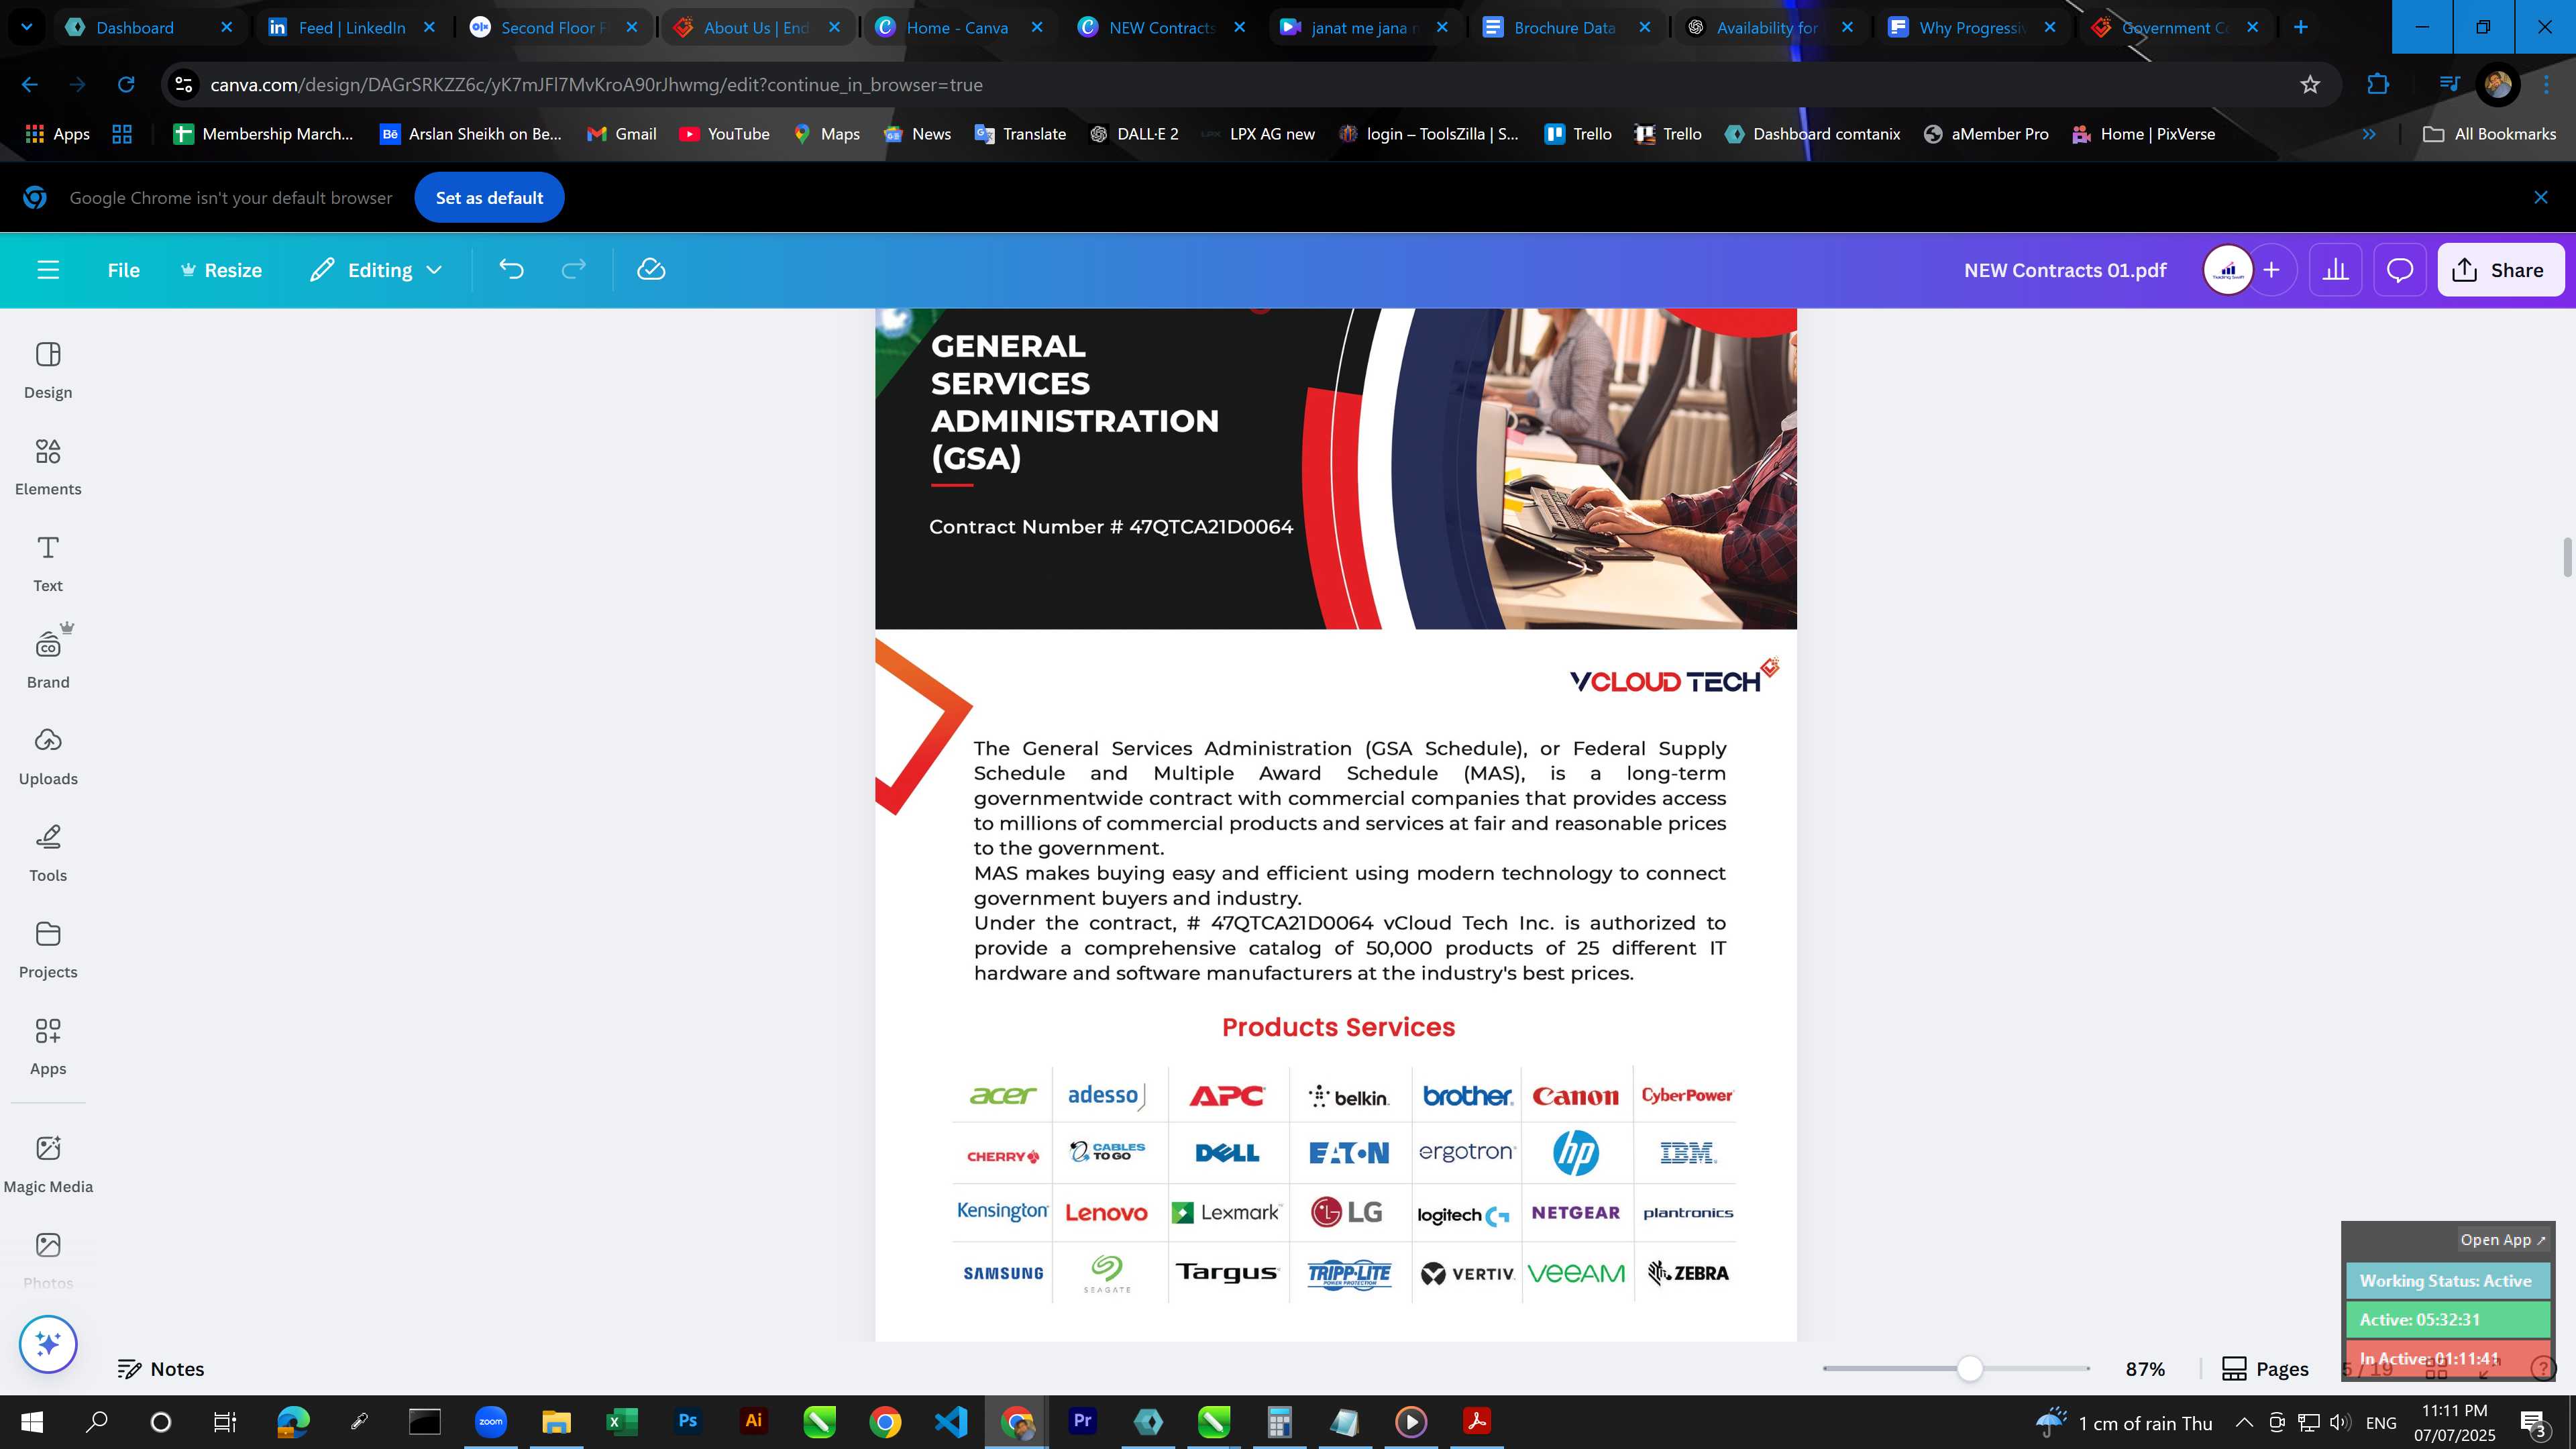Open the Uploads panel

pos(48,757)
